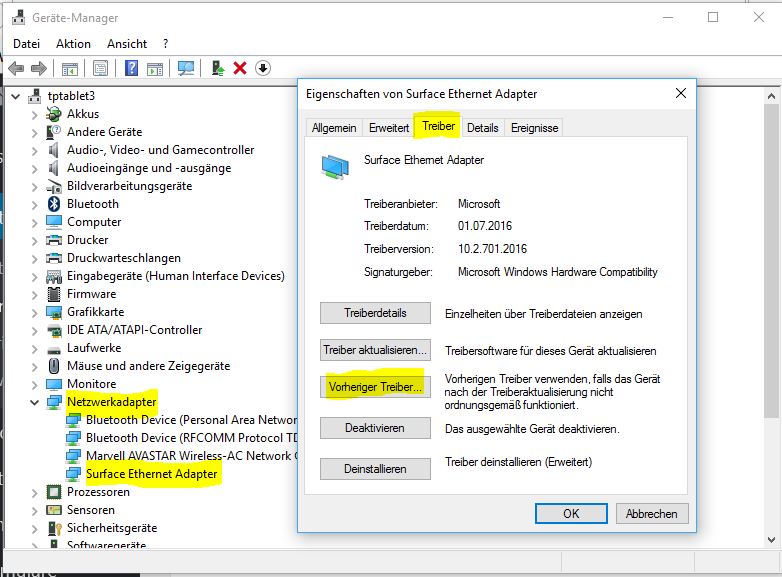Click the Deinstallieren button
Image resolution: width=782 pixels, height=577 pixels.
click(375, 469)
